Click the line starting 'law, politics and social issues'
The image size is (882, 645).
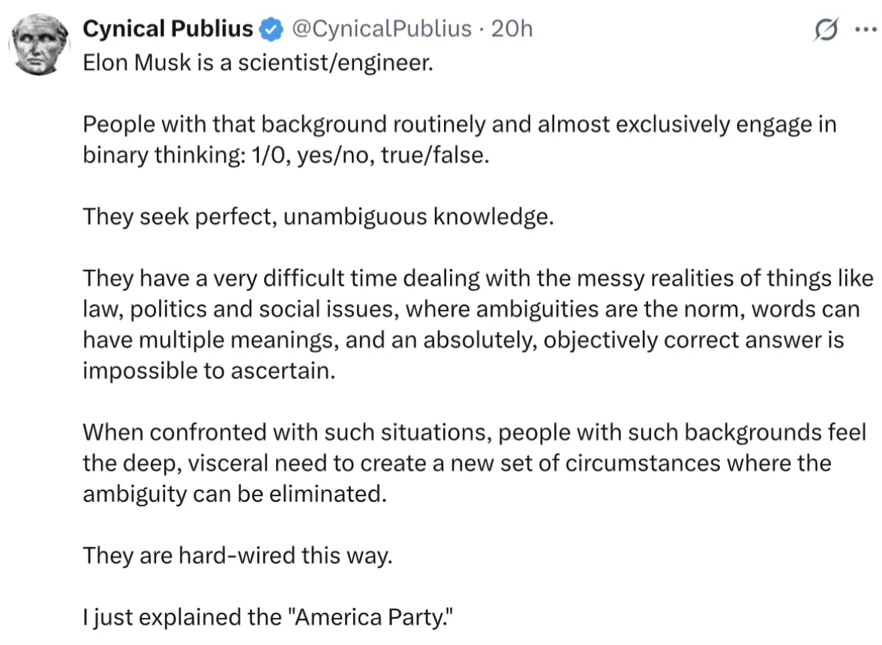[471, 309]
